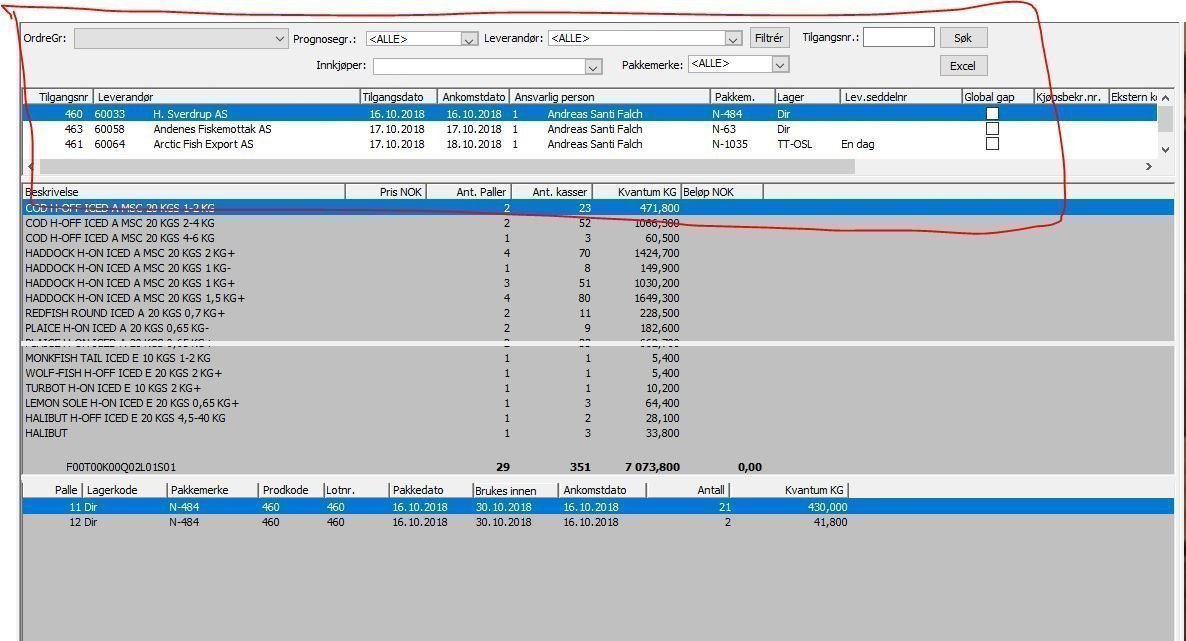Click the Prodkode column header
Screen dimensions: 1186x641
tap(290, 490)
